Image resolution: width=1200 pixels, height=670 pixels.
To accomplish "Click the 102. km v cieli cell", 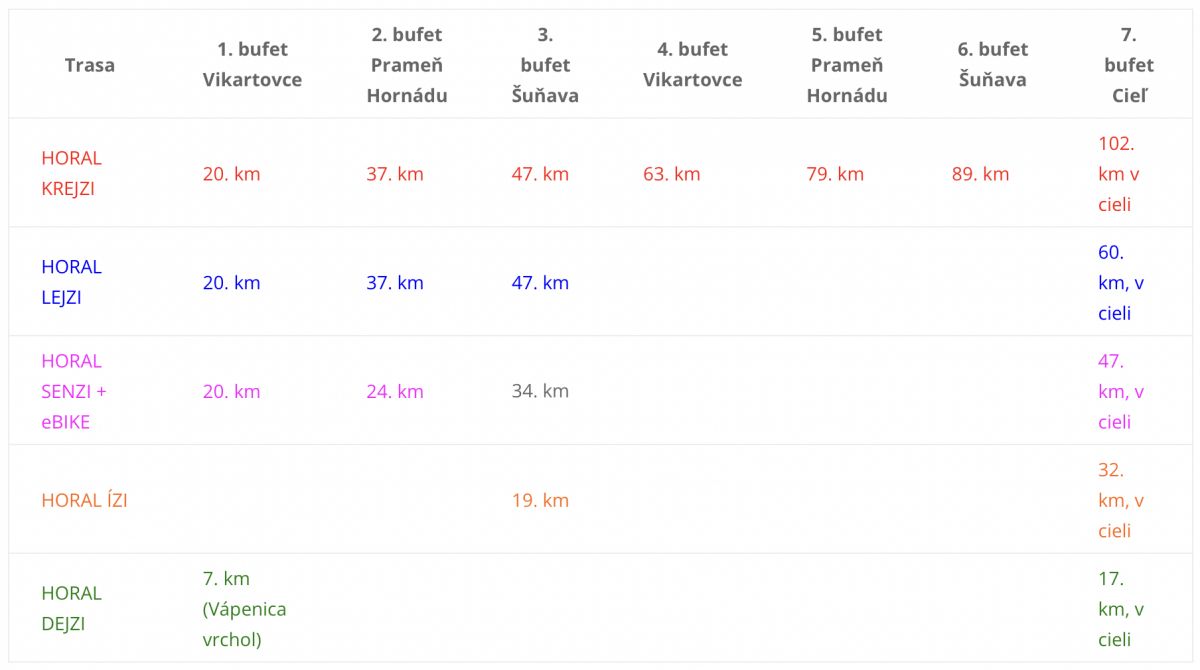I will pyautogui.click(x=1119, y=174).
